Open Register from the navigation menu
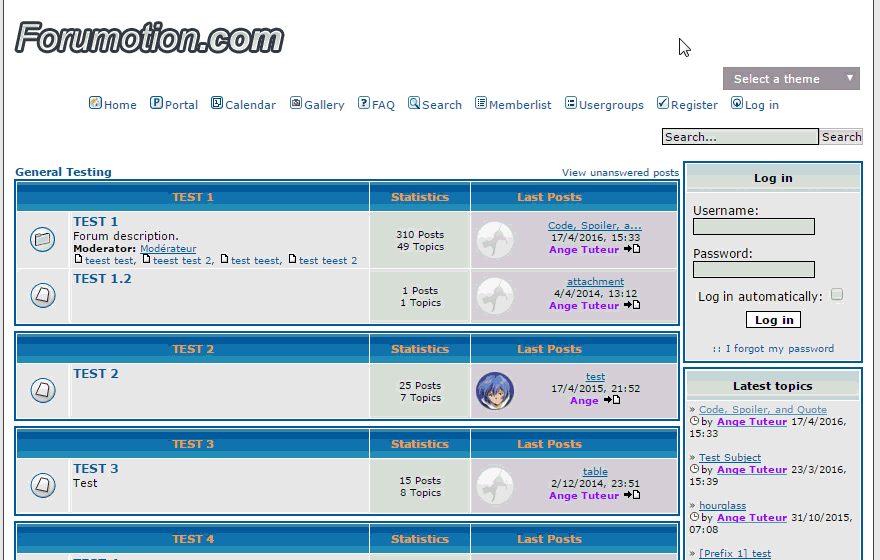880x560 pixels. [694, 105]
